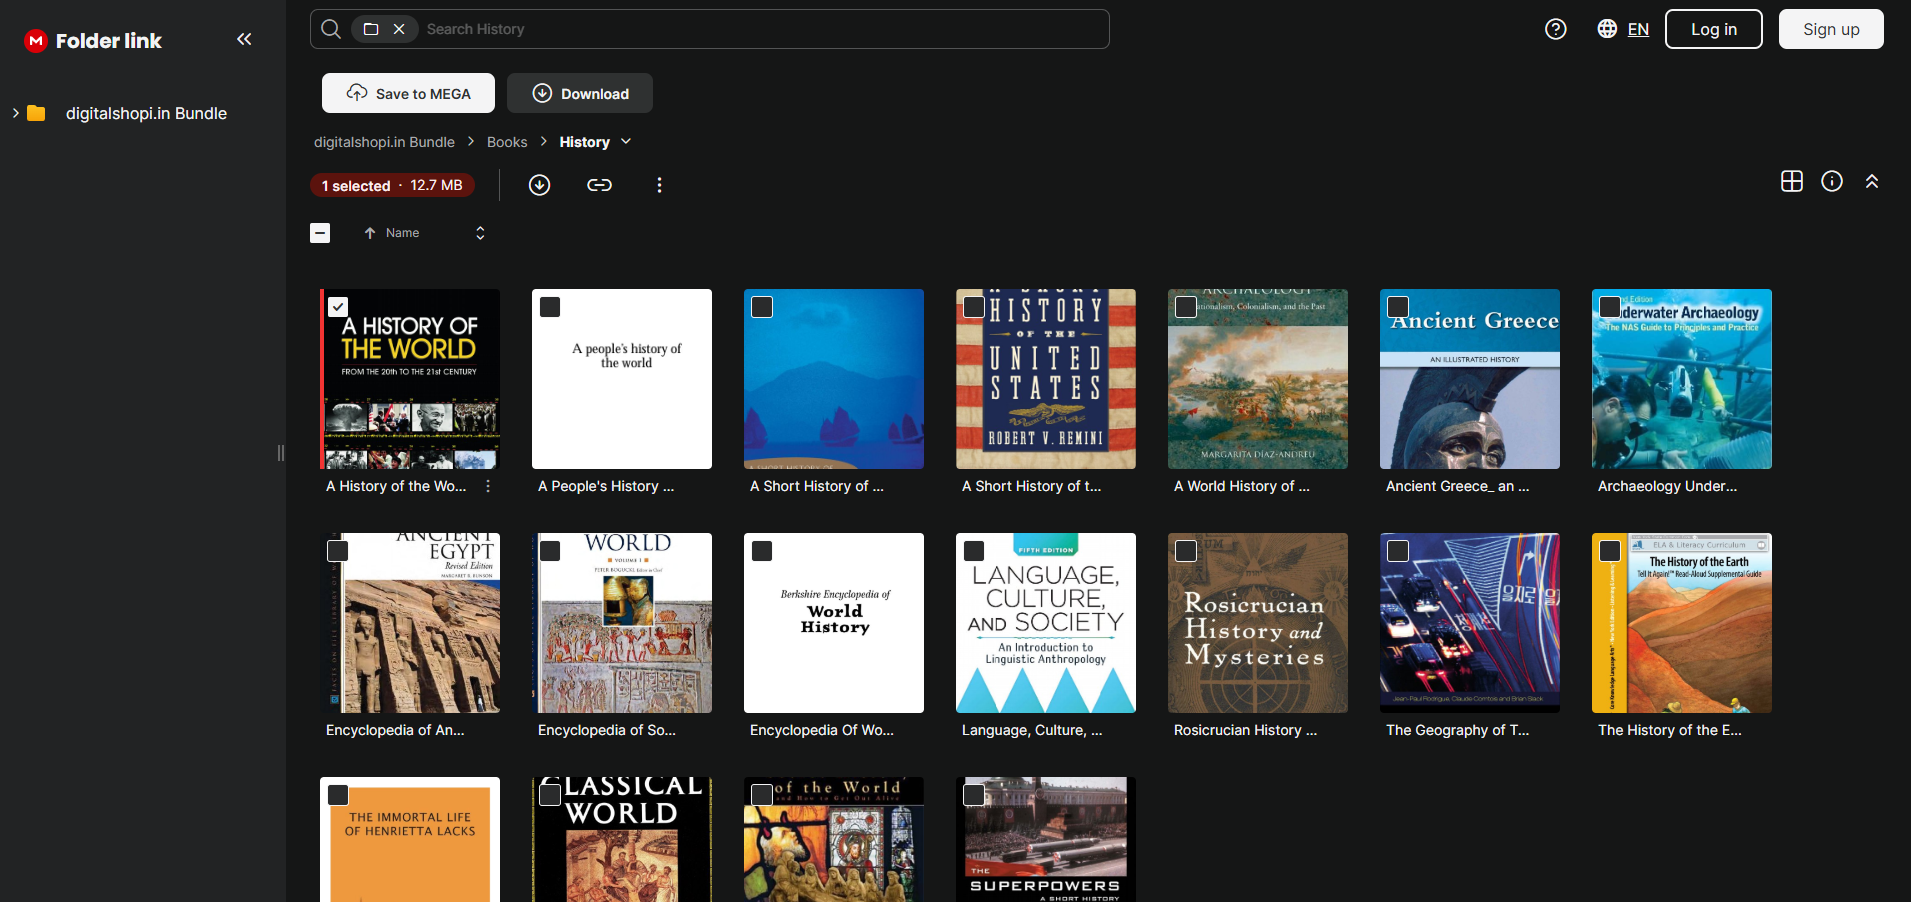
Task: Navigate to Books breadcrumb
Action: [x=507, y=142]
